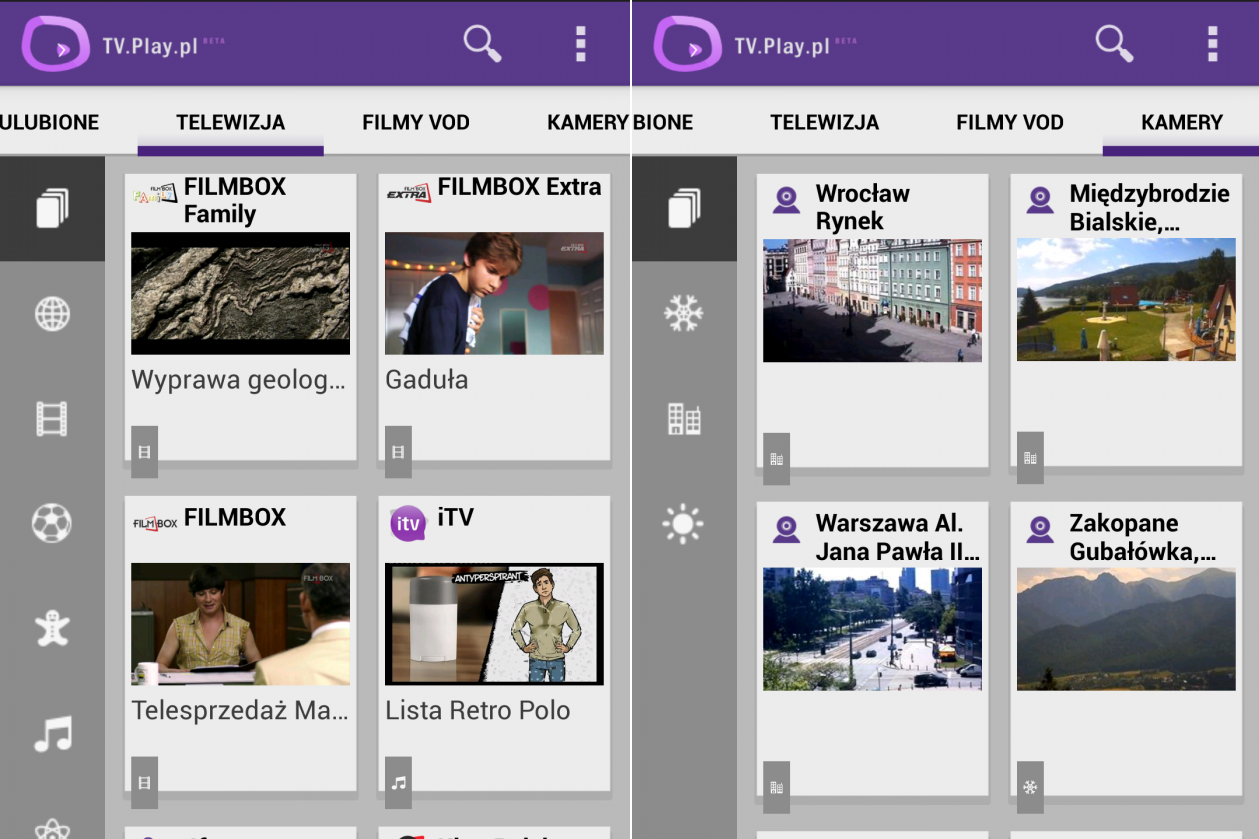Tap the 'Gaduła' program title
This screenshot has width=1259, height=839.
[427, 380]
